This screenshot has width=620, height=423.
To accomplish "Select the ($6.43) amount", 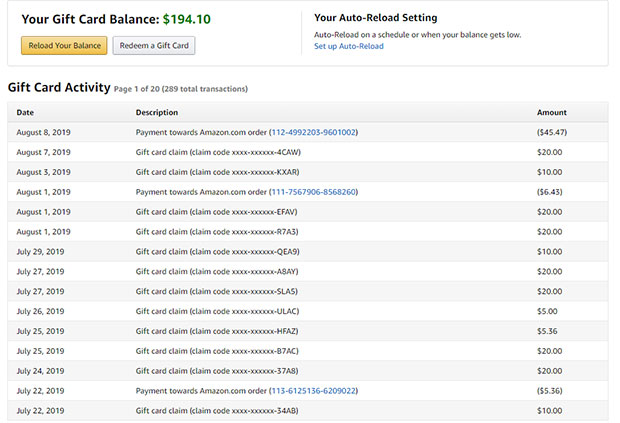I will coord(549,192).
